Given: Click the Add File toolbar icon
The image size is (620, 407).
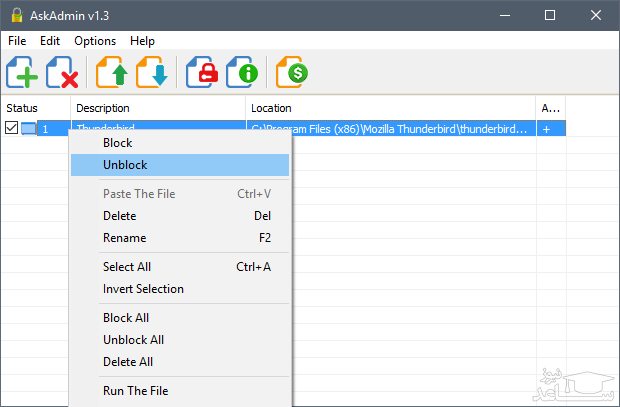Looking at the screenshot, I should [24, 73].
